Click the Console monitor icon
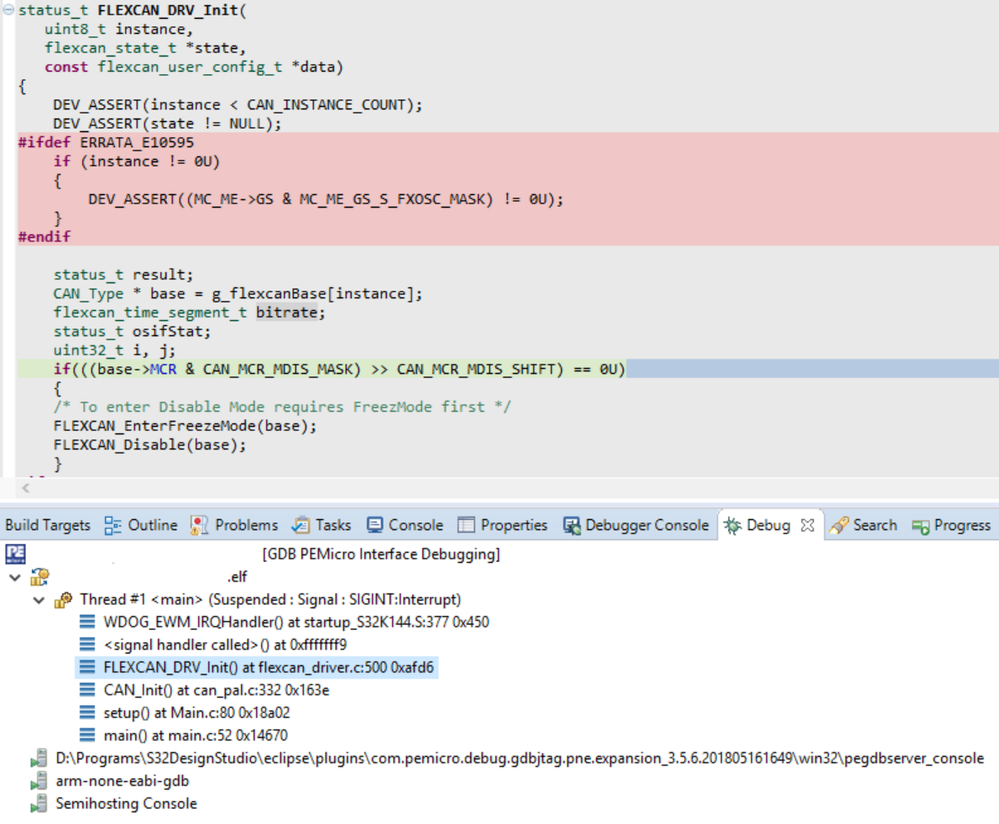999x824 pixels. [x=375, y=525]
